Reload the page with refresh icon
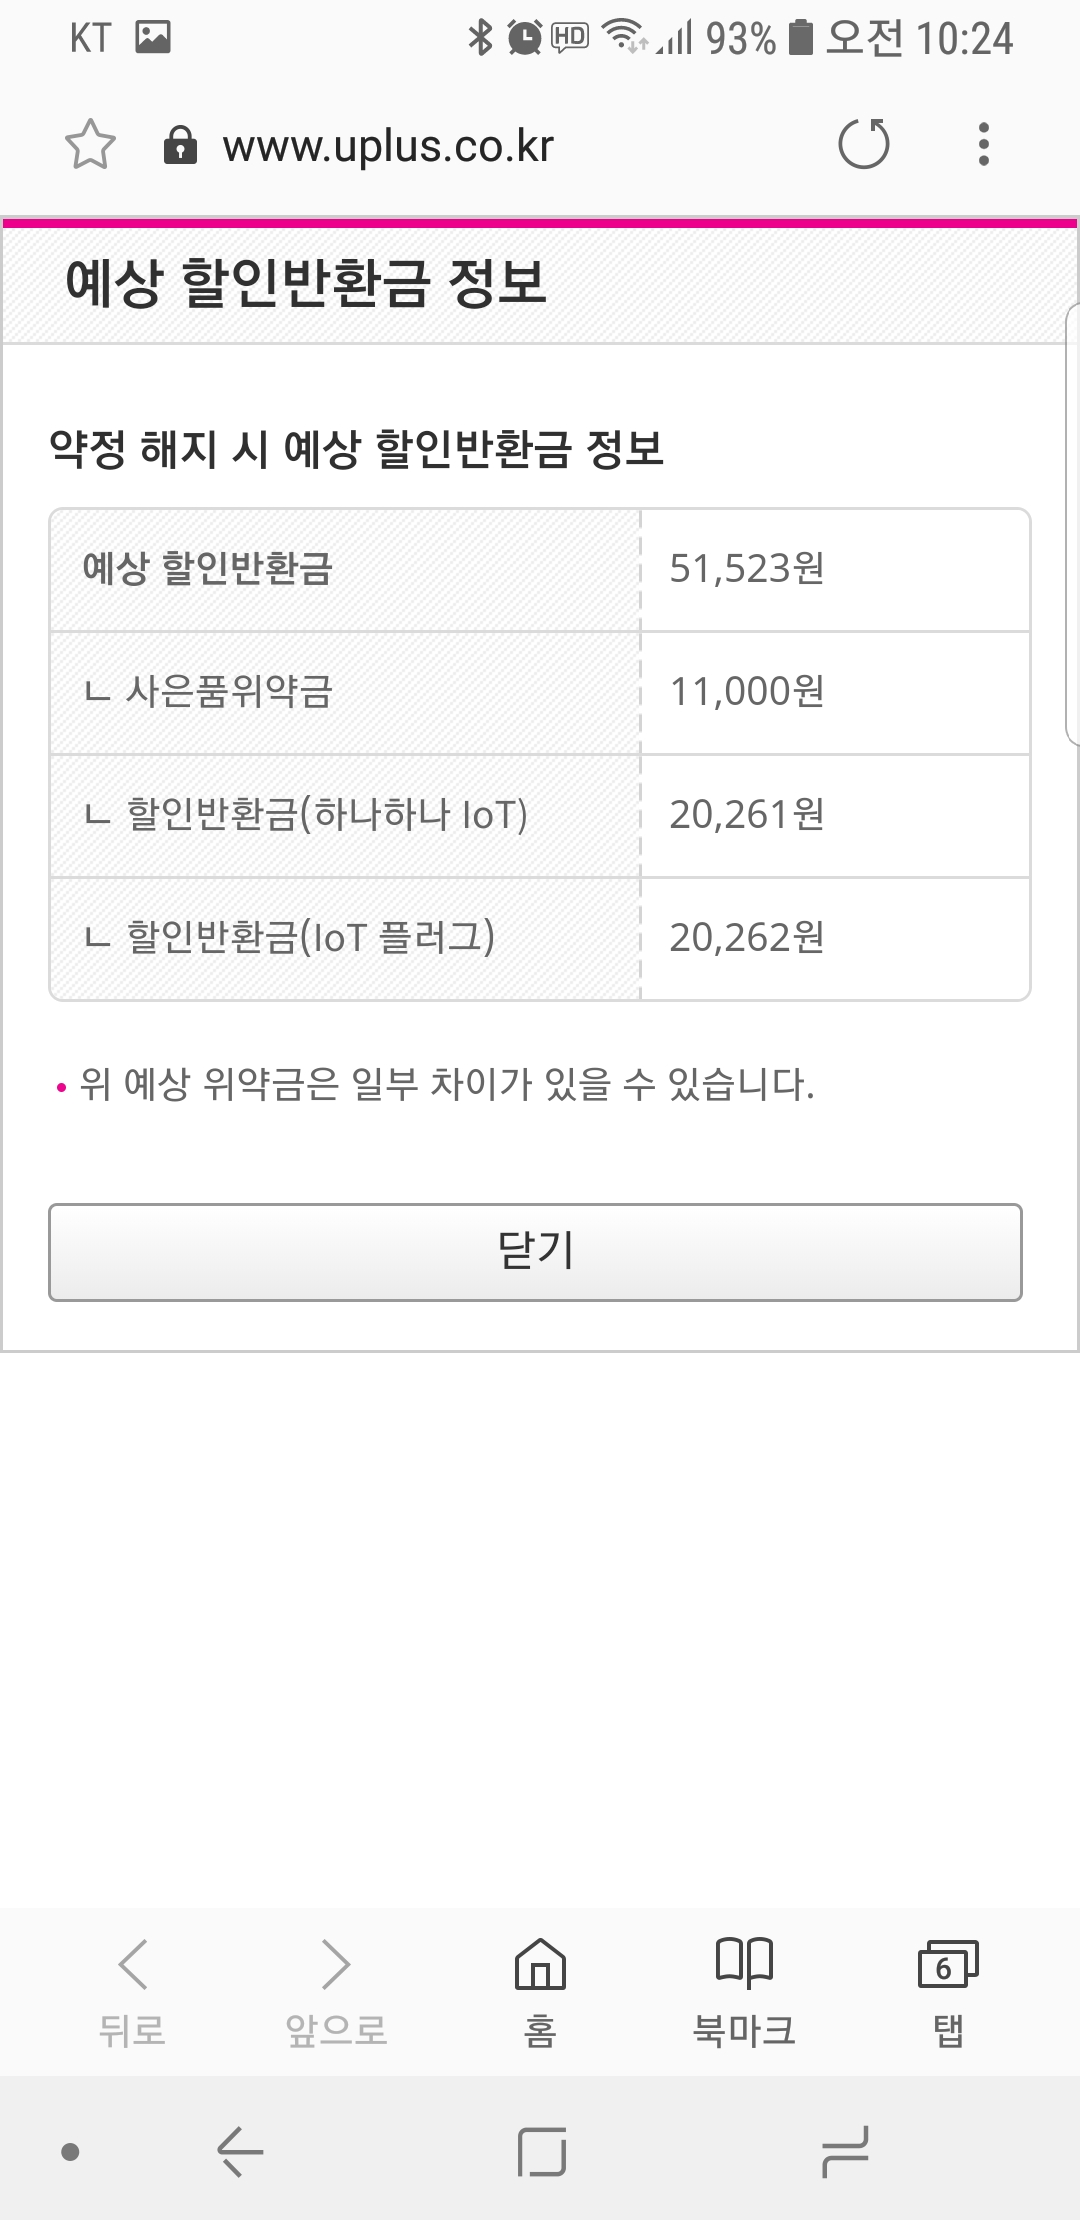The width and height of the screenshot is (1080, 2220). tap(863, 145)
